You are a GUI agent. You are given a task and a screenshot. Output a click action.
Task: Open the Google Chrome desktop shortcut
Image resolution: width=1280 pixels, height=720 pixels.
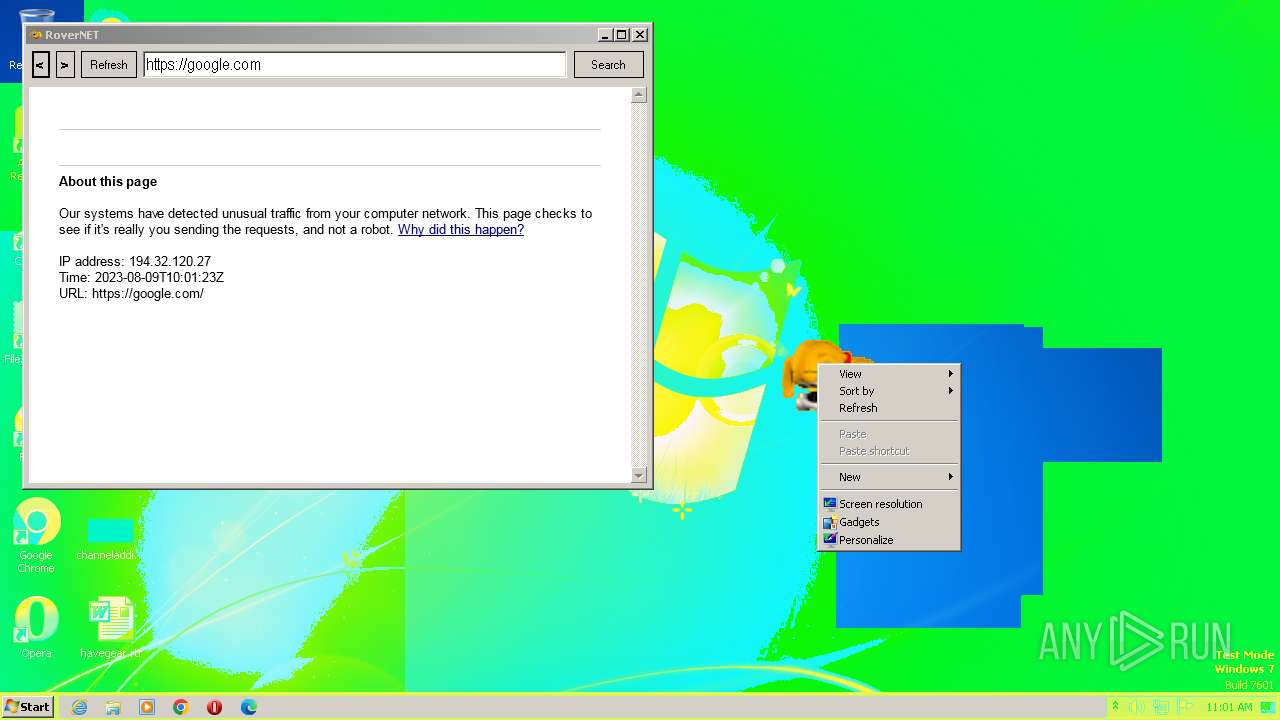click(x=36, y=535)
